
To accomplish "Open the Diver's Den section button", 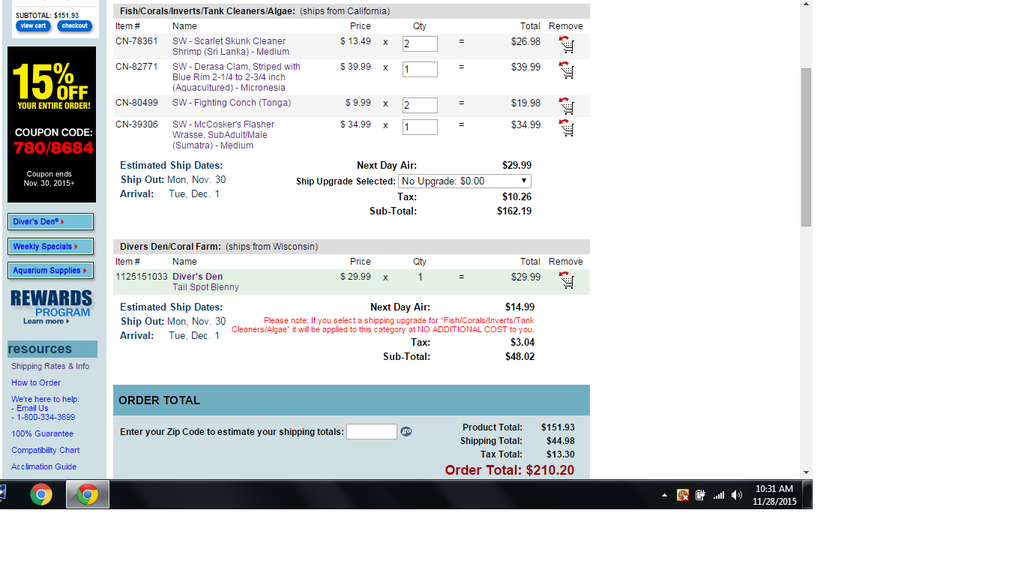I will [50, 222].
